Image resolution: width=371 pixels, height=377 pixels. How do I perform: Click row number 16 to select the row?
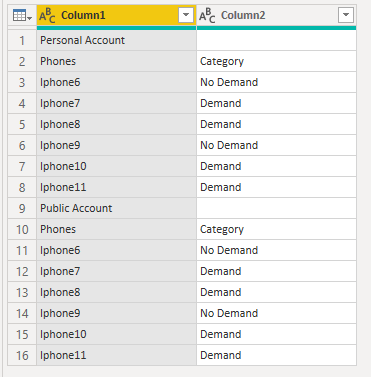tap(22, 355)
